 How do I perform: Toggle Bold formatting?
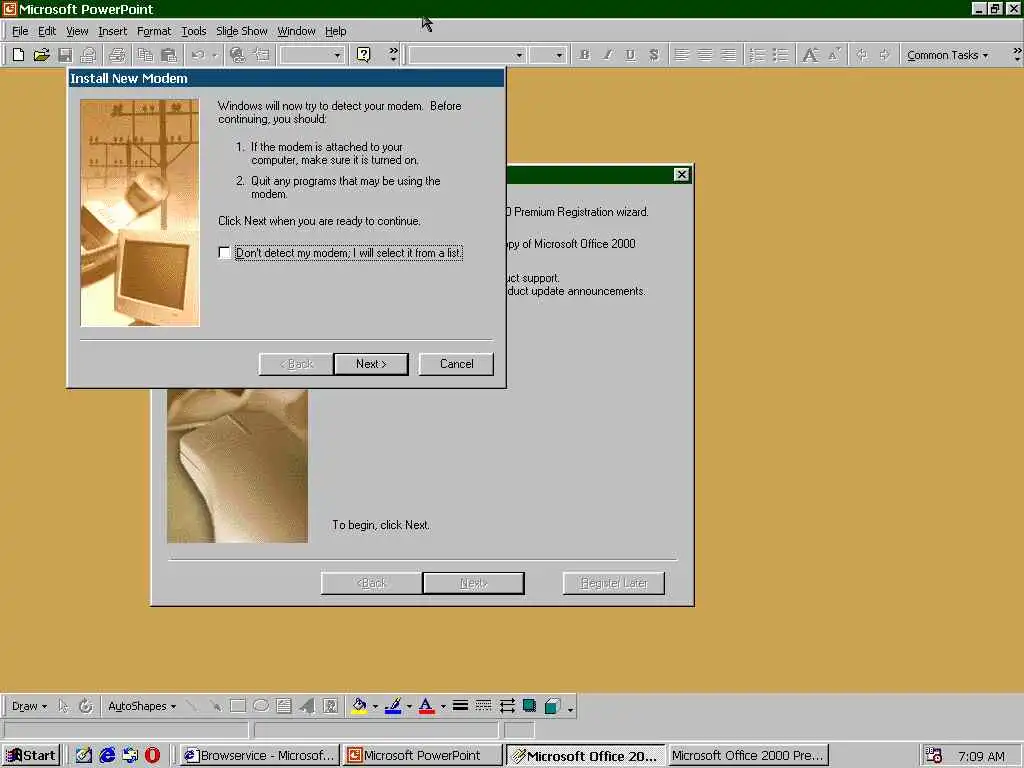[x=584, y=55]
